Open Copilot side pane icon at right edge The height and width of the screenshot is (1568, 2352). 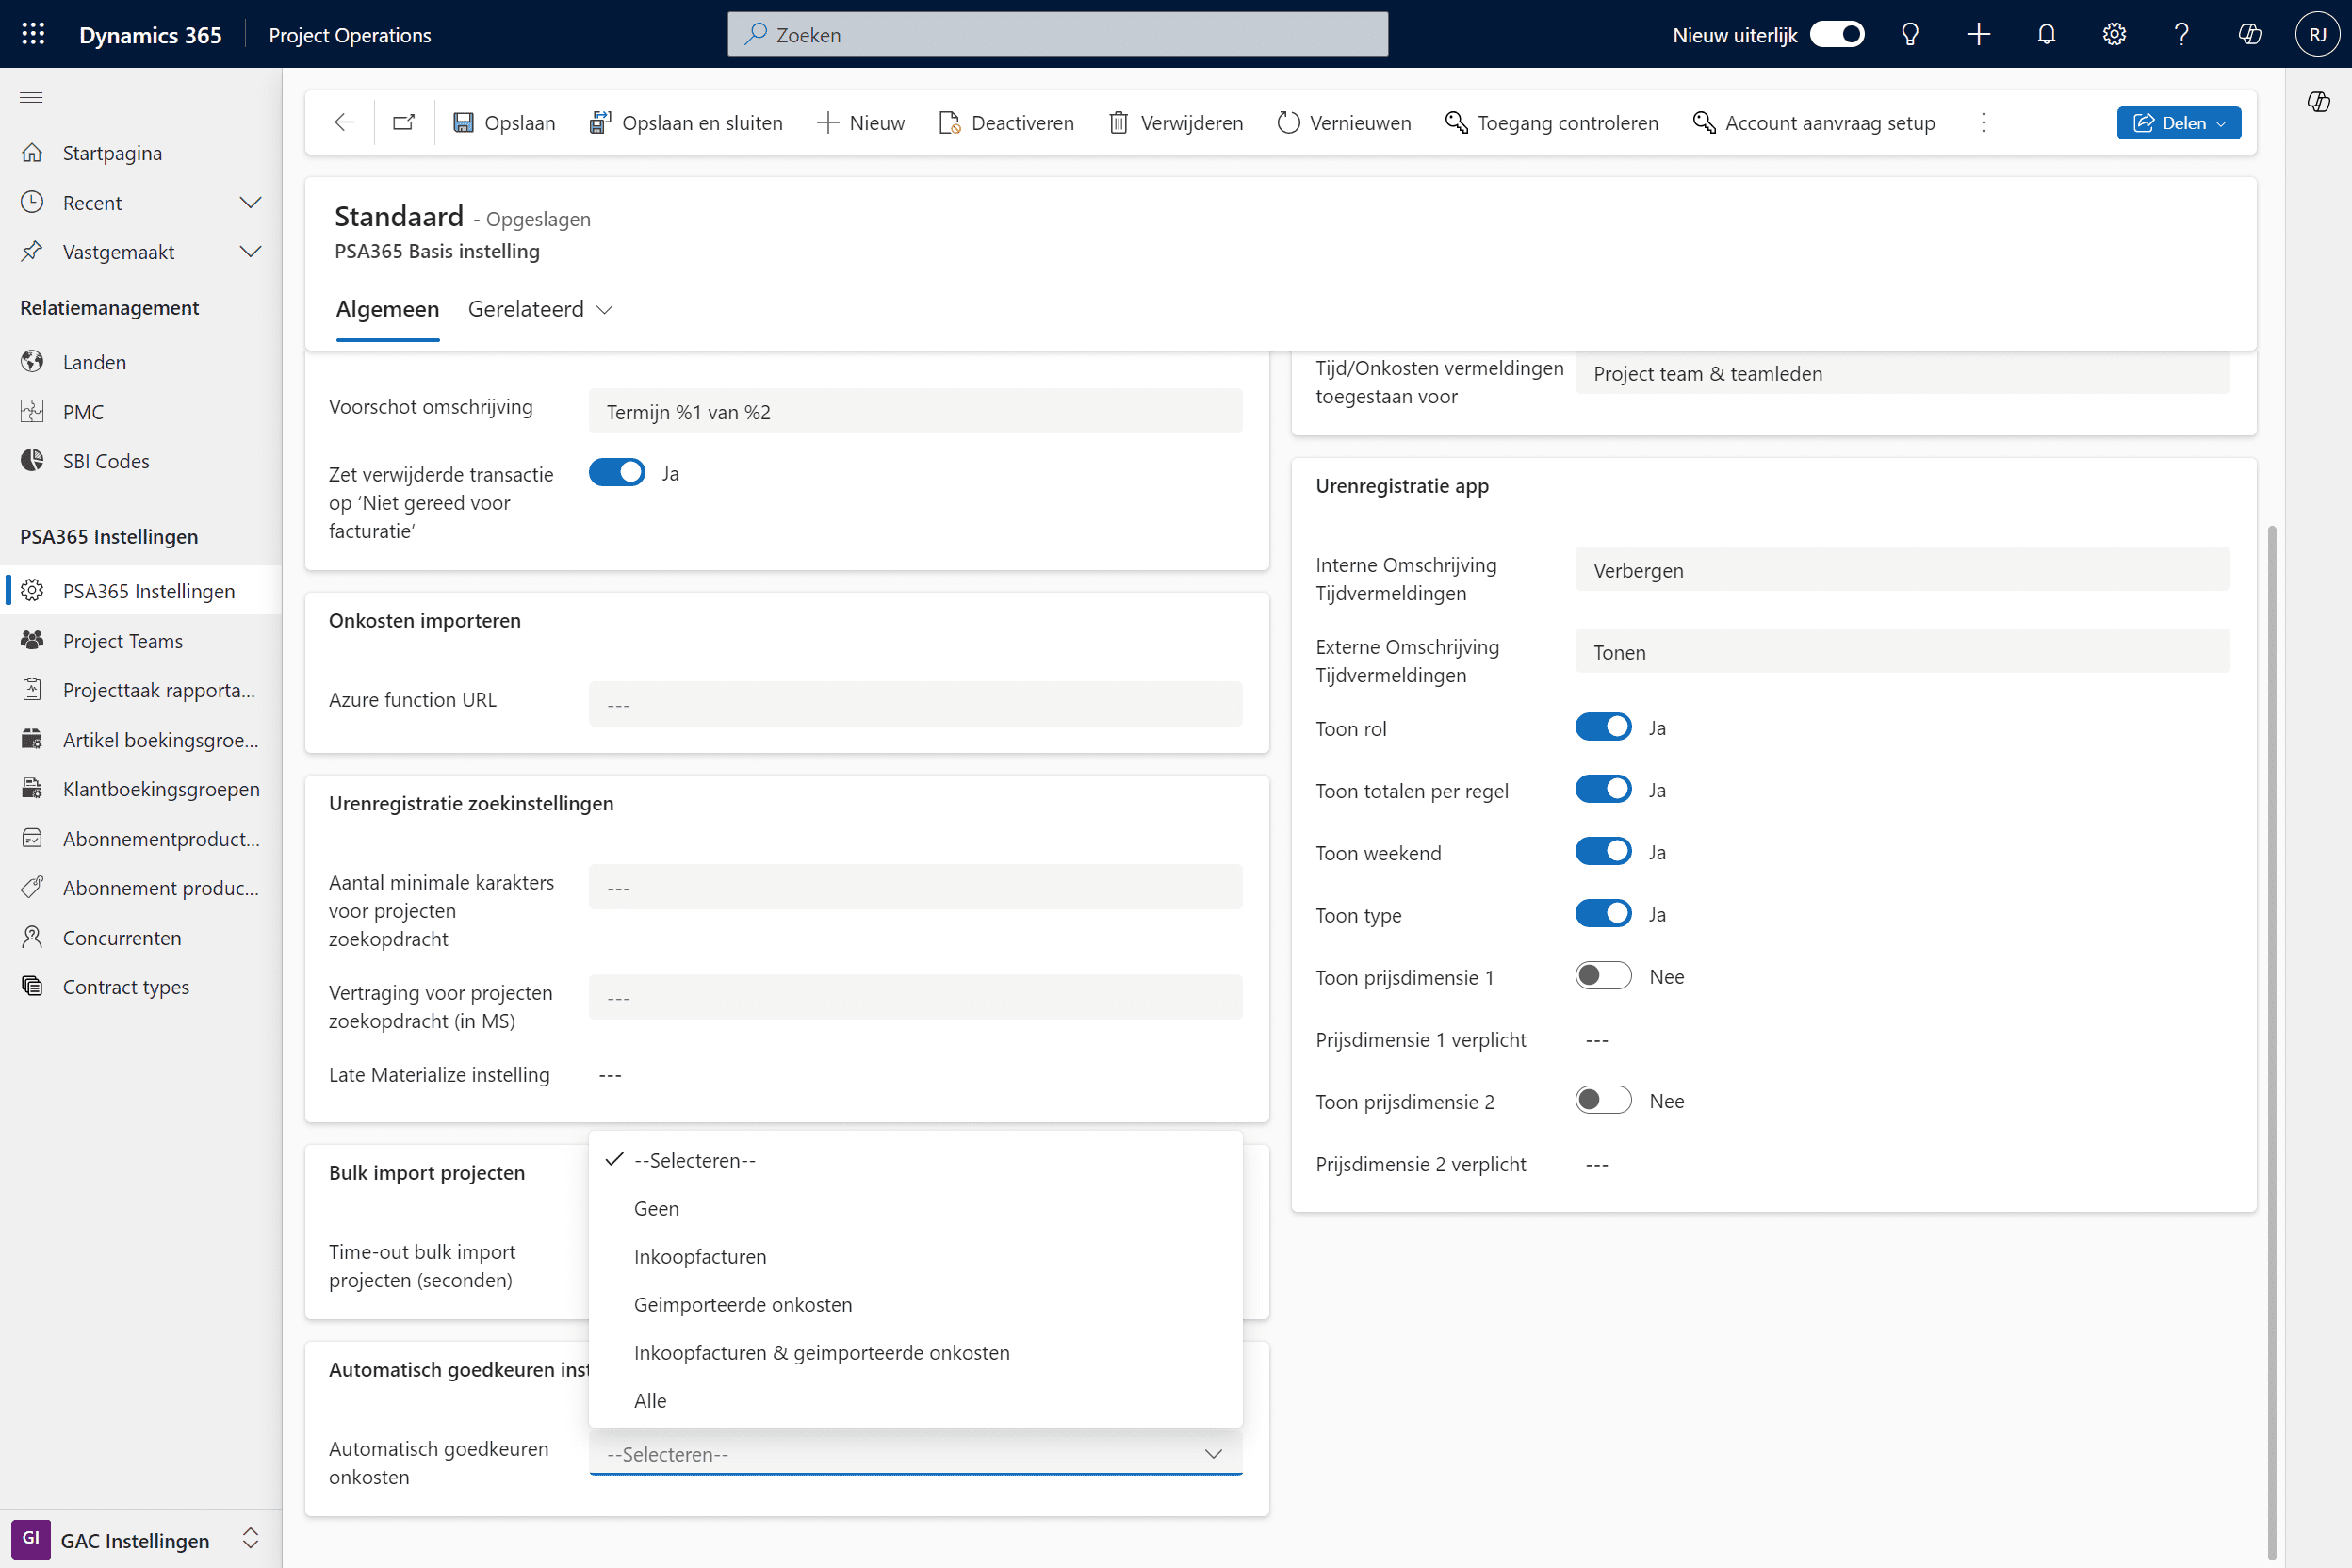point(2319,102)
